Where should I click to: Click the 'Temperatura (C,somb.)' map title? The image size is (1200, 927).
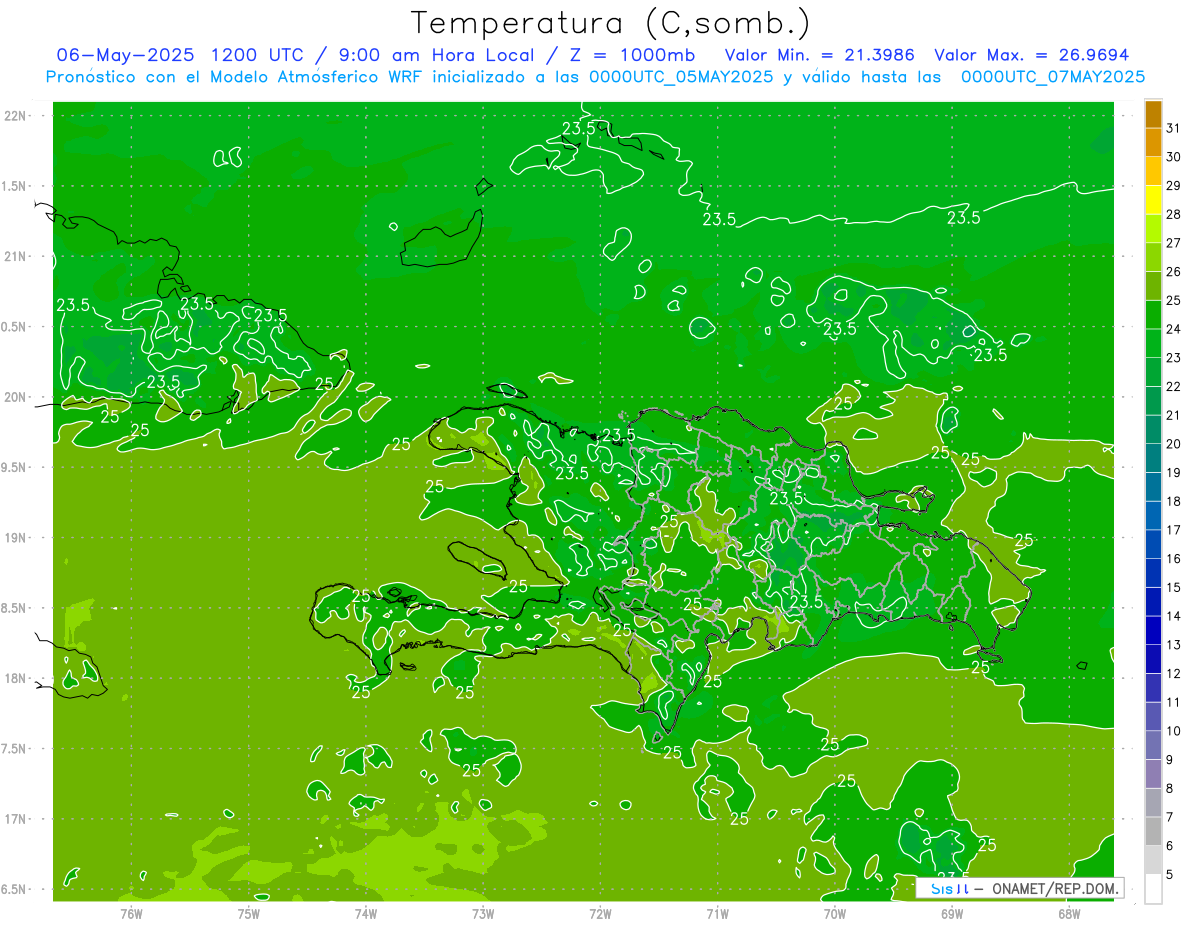point(610,23)
